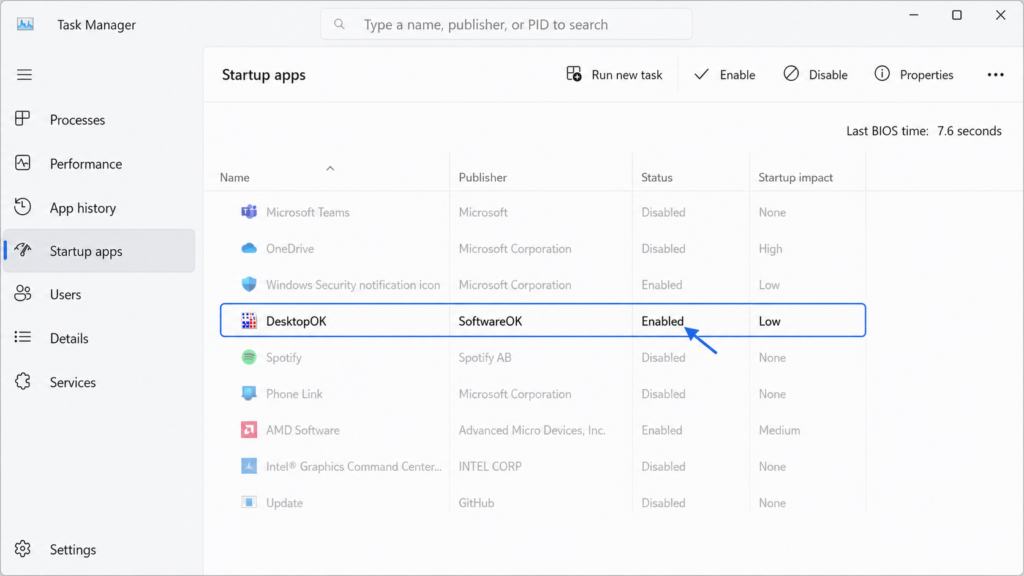
Task: Select the Microsoft Teams row name
Action: (308, 212)
